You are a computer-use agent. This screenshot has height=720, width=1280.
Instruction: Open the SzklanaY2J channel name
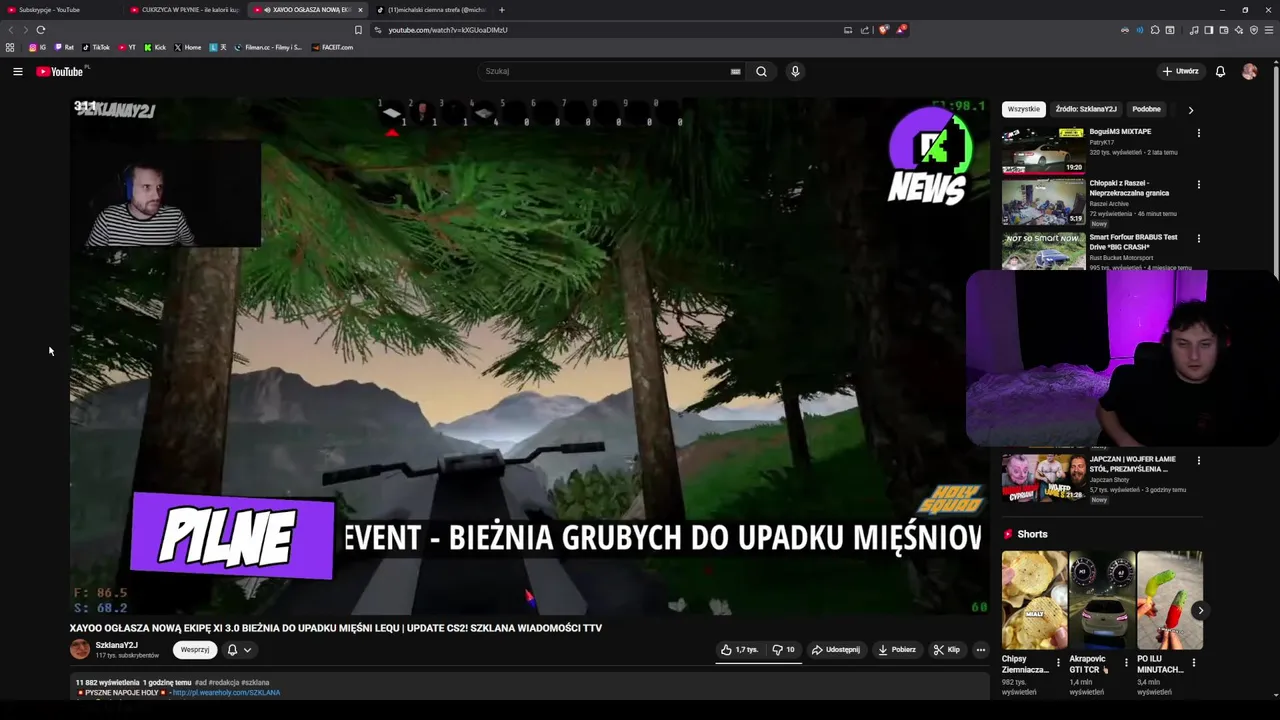point(116,645)
